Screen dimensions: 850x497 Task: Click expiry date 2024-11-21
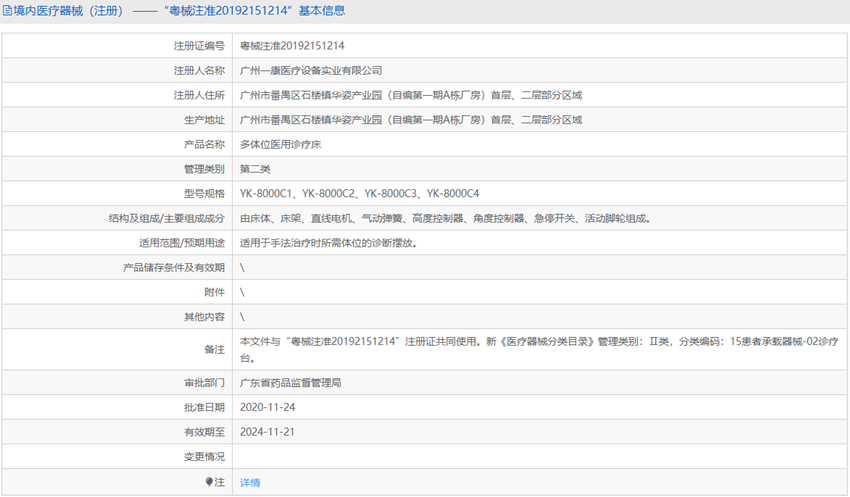[268, 432]
